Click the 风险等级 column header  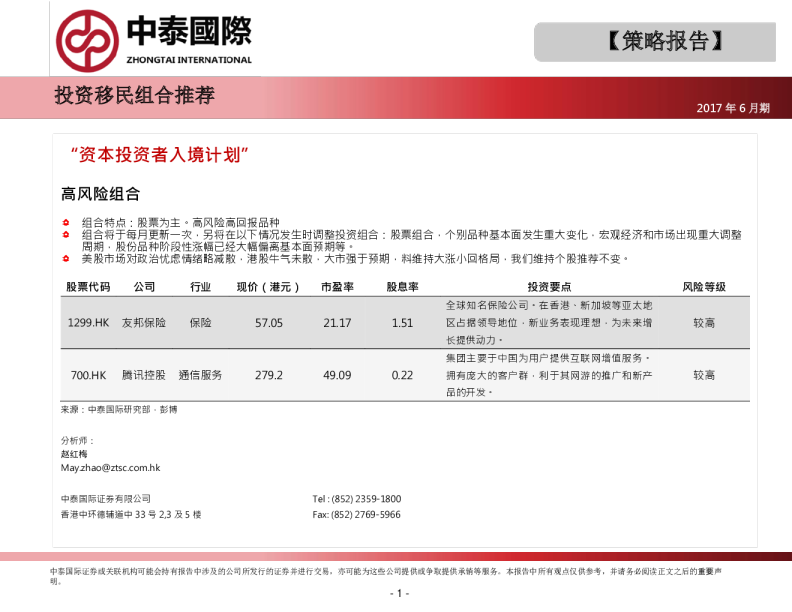point(703,287)
